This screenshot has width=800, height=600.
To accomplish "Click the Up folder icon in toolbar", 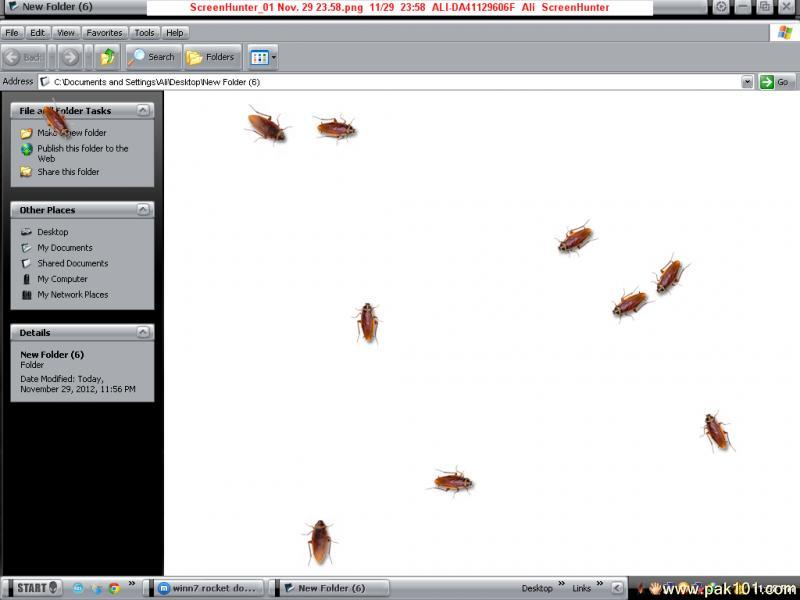I will tap(108, 57).
